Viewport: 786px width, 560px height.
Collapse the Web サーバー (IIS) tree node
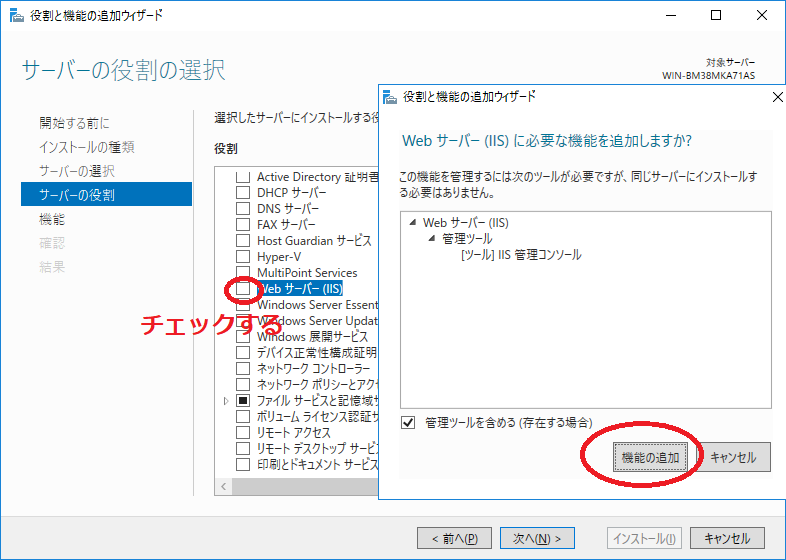click(412, 222)
